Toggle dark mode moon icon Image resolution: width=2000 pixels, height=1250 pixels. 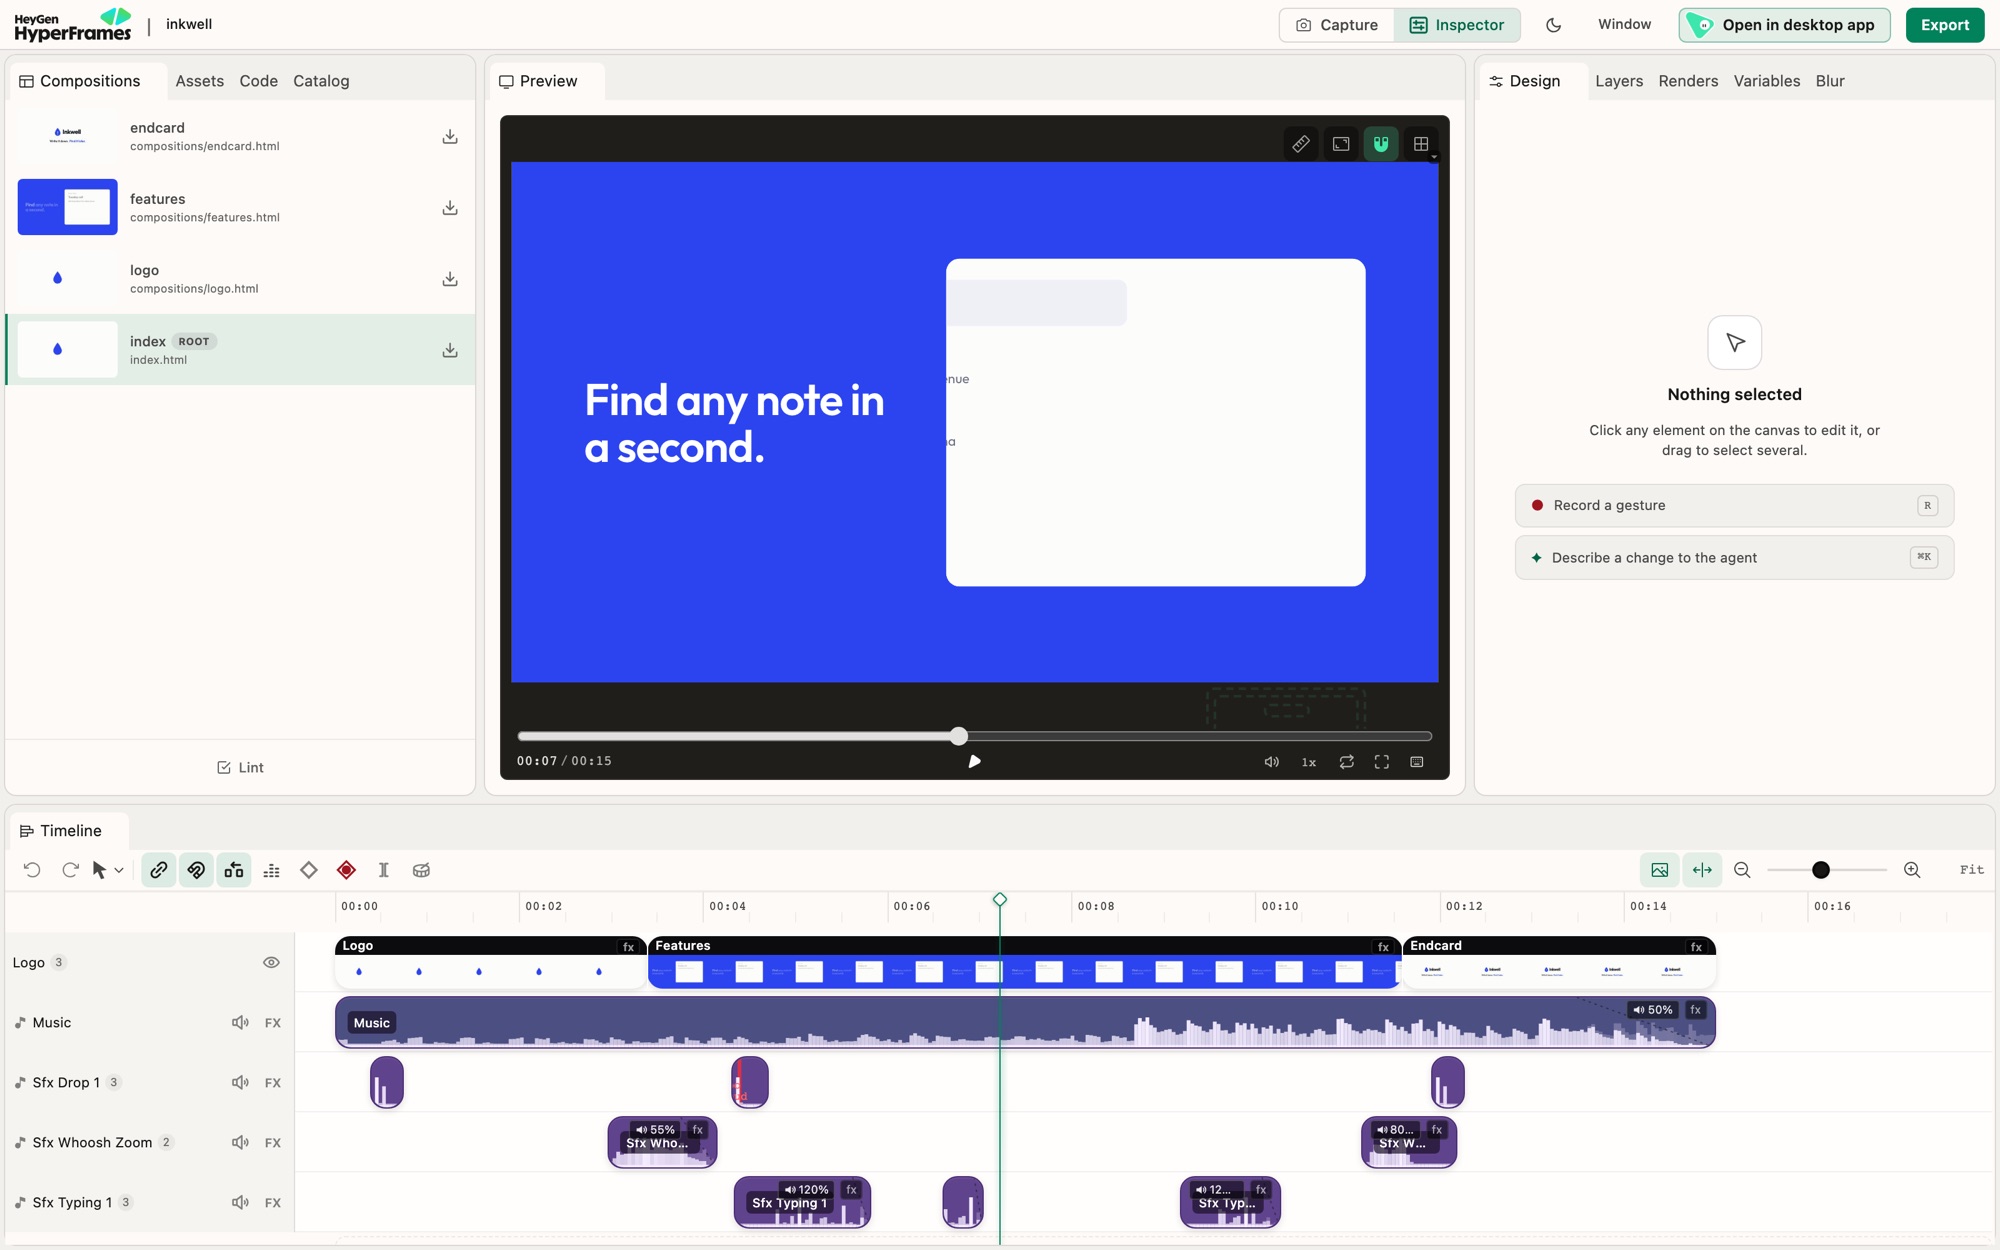[1553, 25]
